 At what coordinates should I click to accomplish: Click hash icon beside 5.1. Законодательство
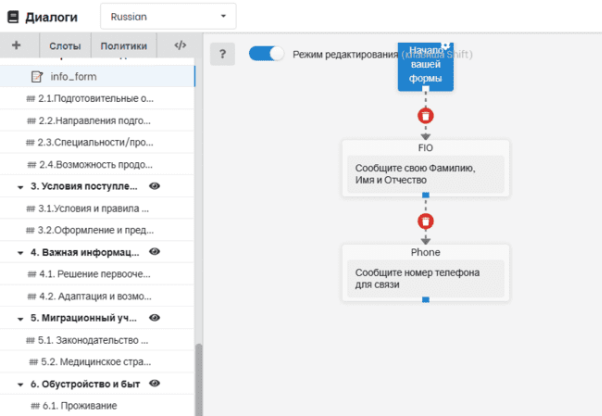(x=31, y=341)
